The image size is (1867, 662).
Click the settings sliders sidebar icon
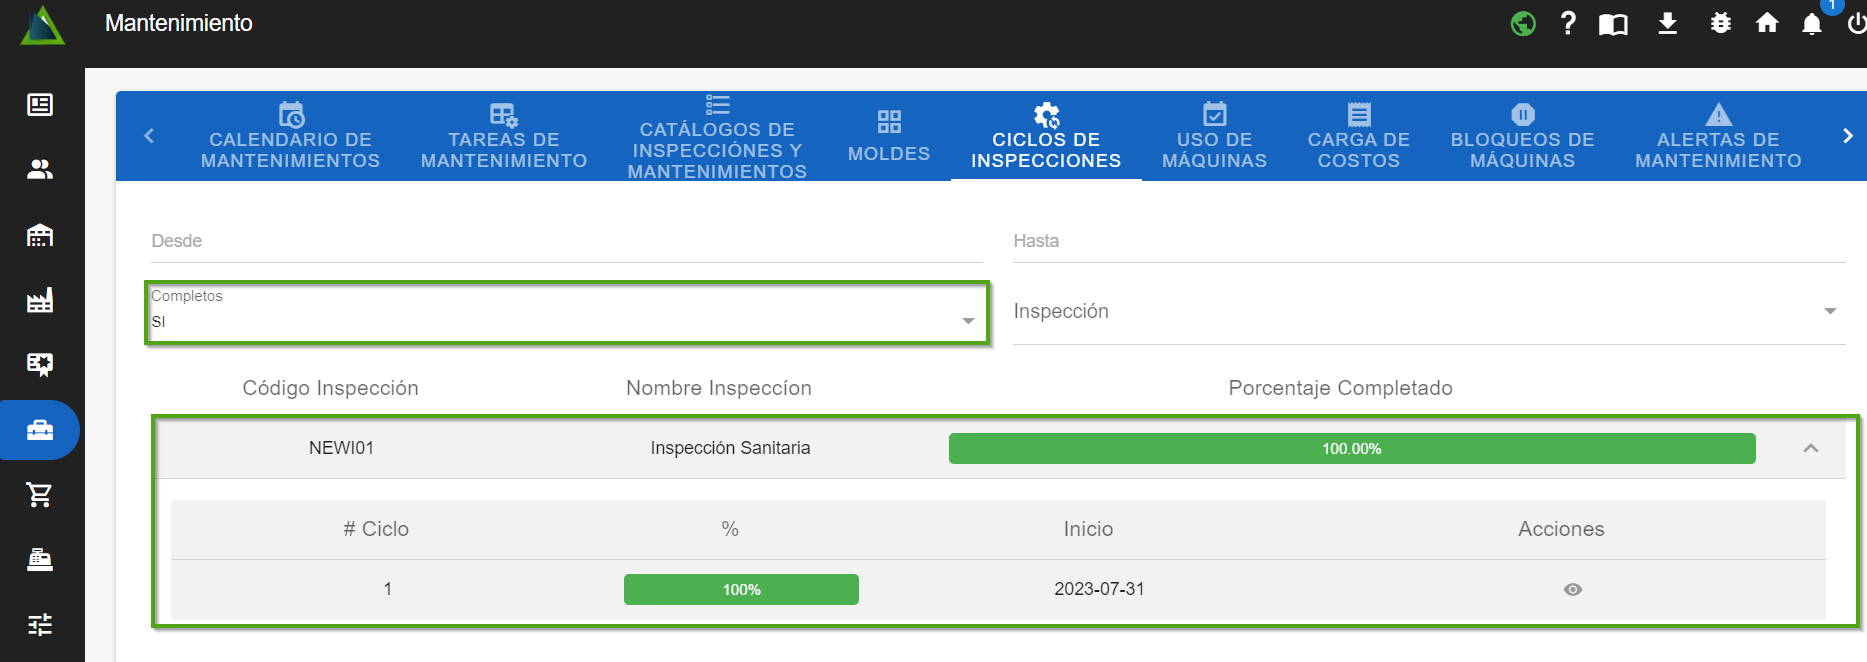tap(40, 625)
